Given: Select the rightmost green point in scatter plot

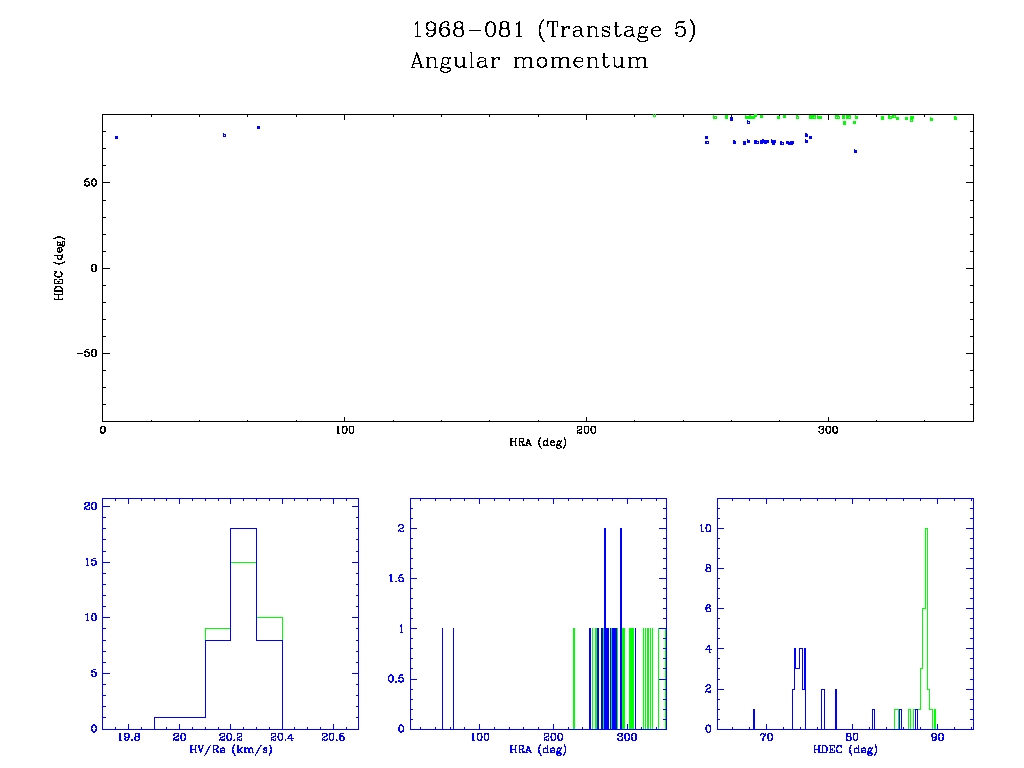Looking at the screenshot, I should (955, 118).
